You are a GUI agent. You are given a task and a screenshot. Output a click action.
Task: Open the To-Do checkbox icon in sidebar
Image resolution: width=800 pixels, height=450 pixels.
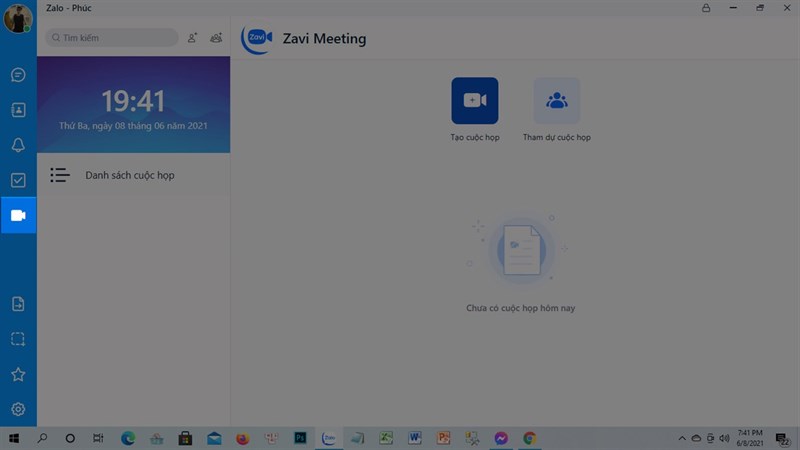pos(18,180)
